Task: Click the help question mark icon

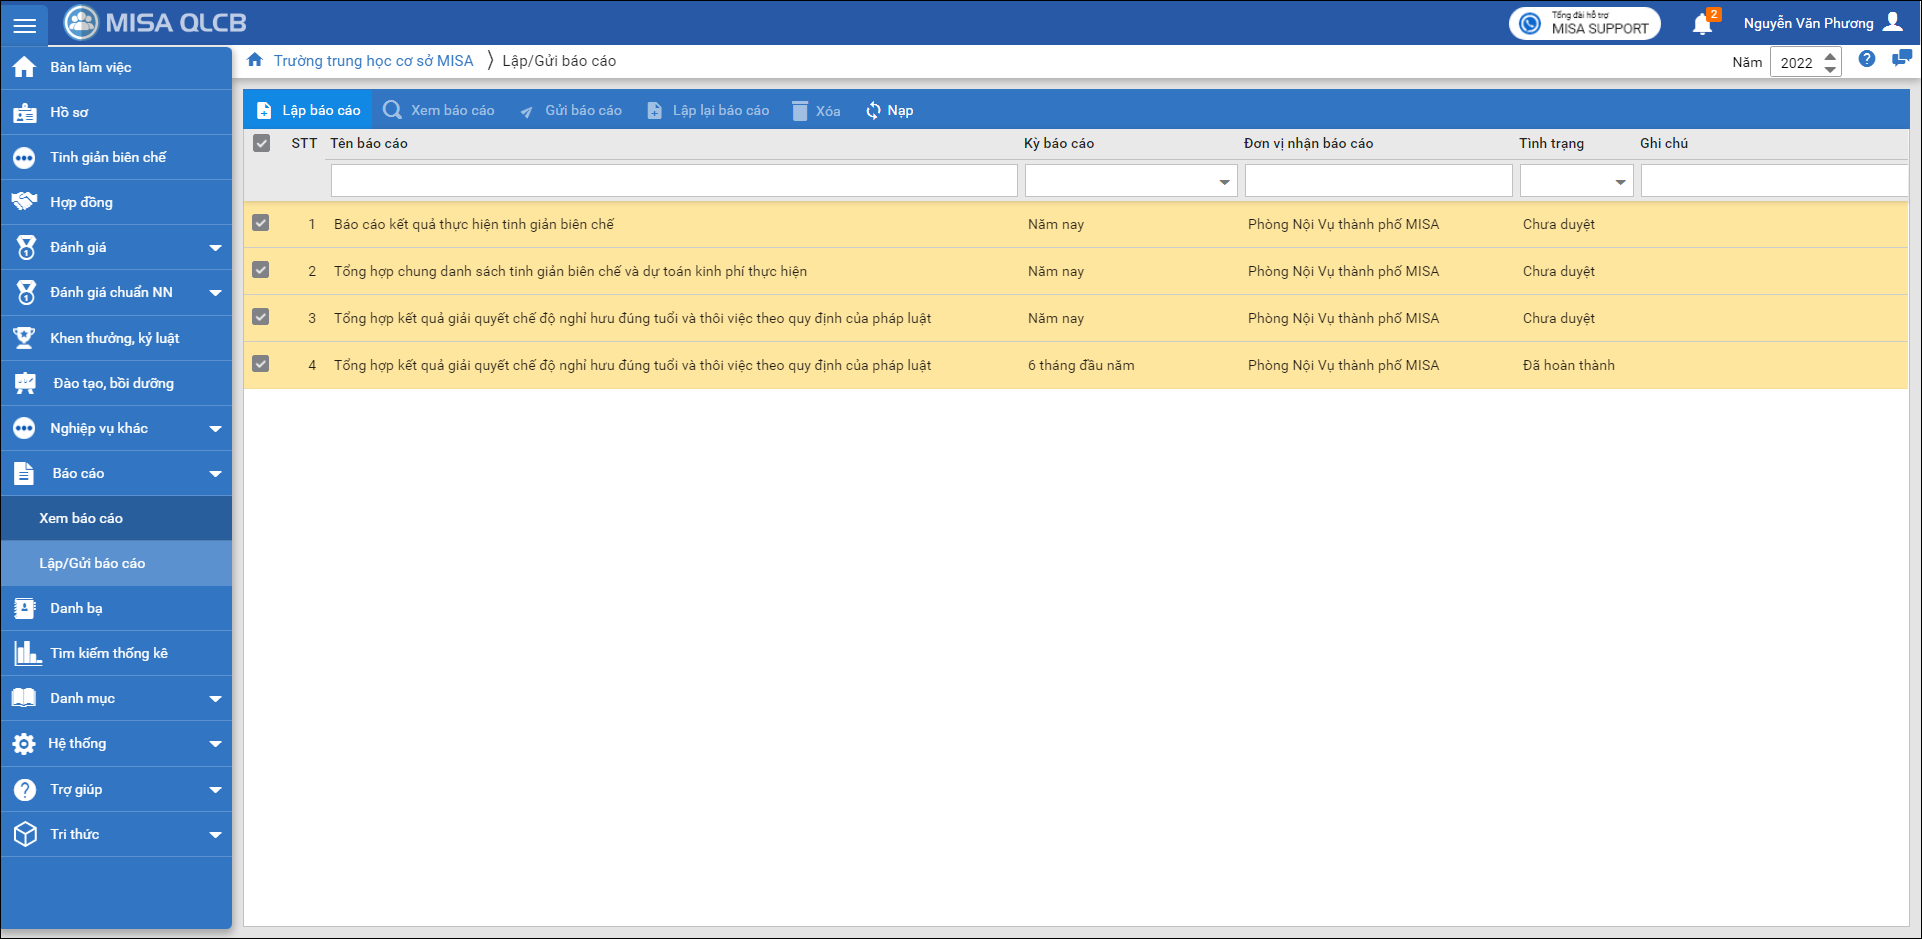Action: point(1866,60)
